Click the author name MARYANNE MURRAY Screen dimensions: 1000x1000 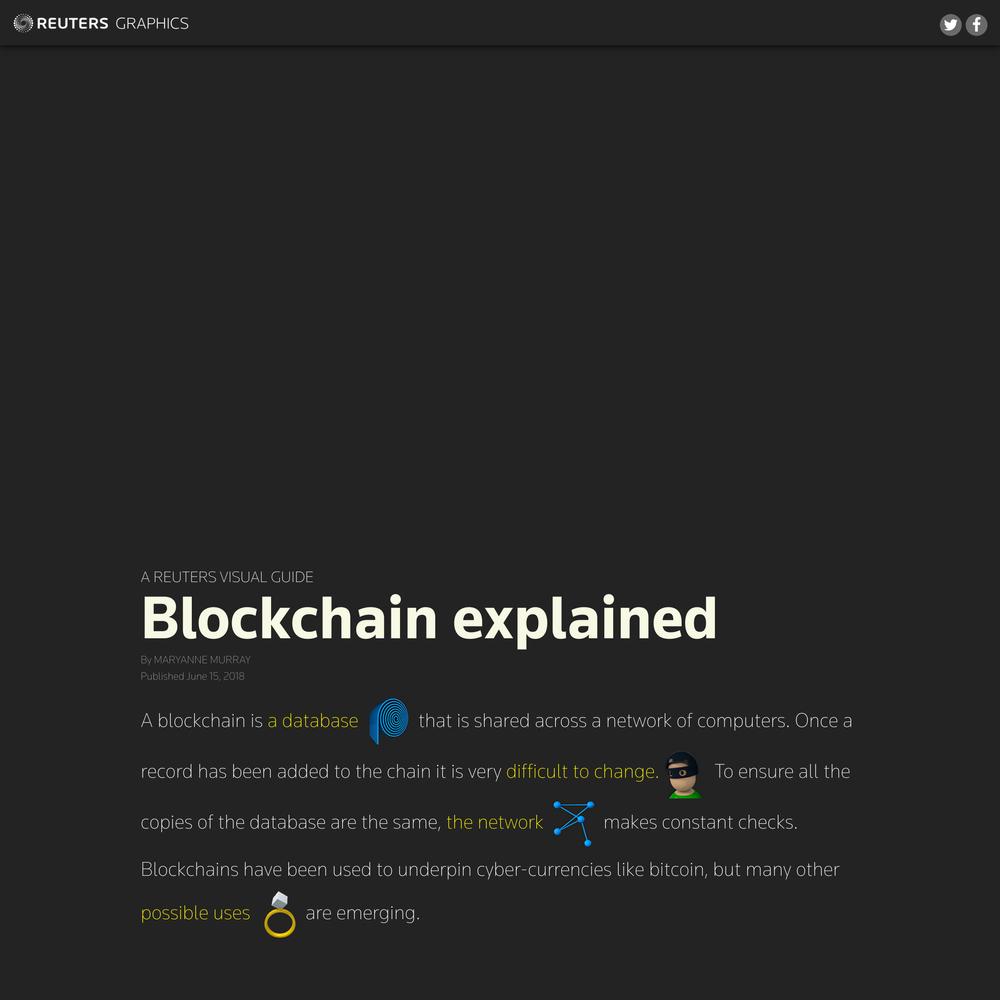202,659
